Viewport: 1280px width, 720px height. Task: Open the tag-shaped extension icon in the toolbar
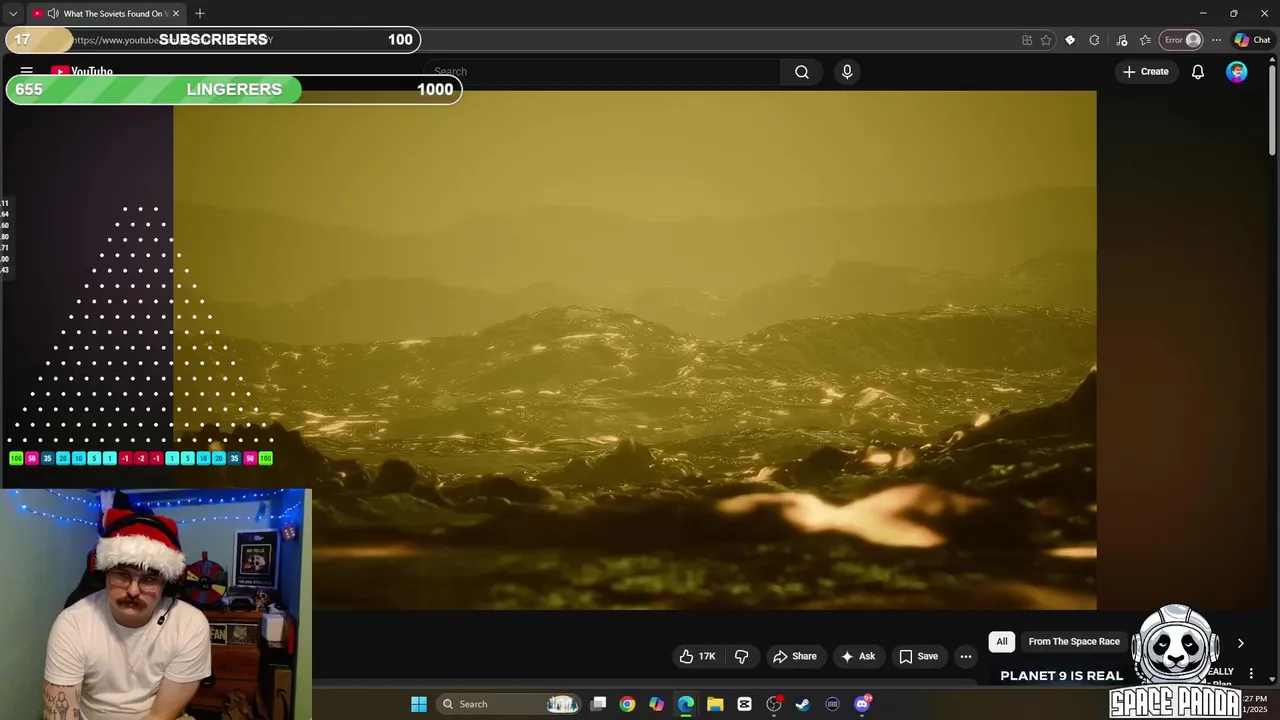click(x=1070, y=40)
